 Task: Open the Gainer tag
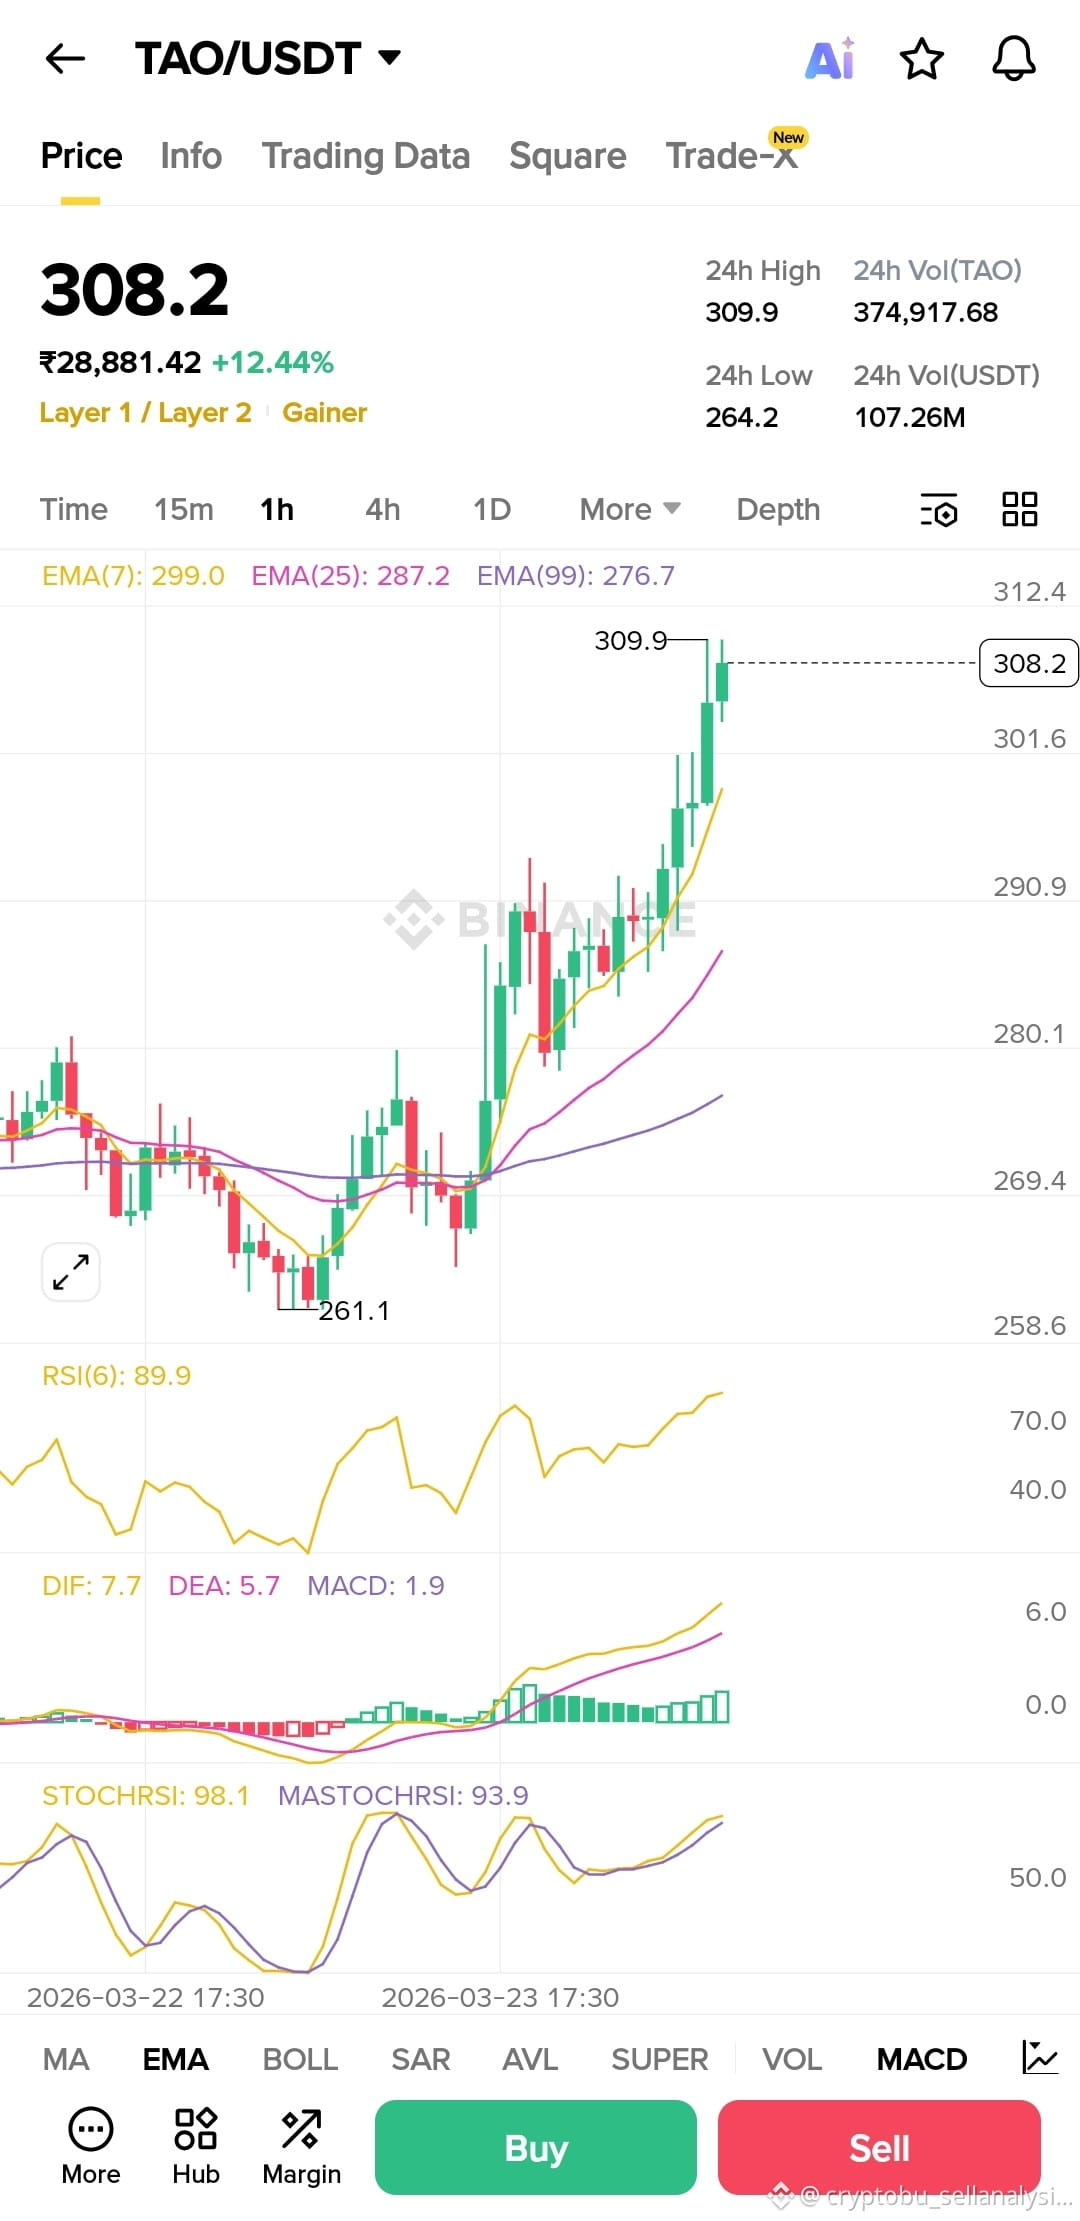325,412
